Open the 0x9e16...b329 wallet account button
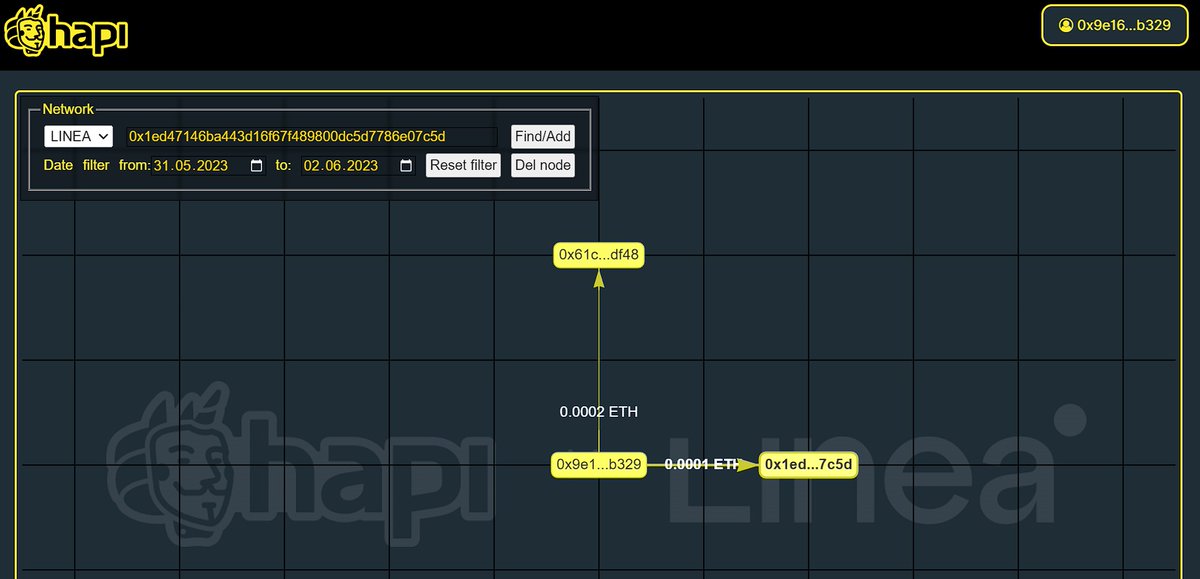Viewport: 1200px width, 579px height. coord(1114,25)
